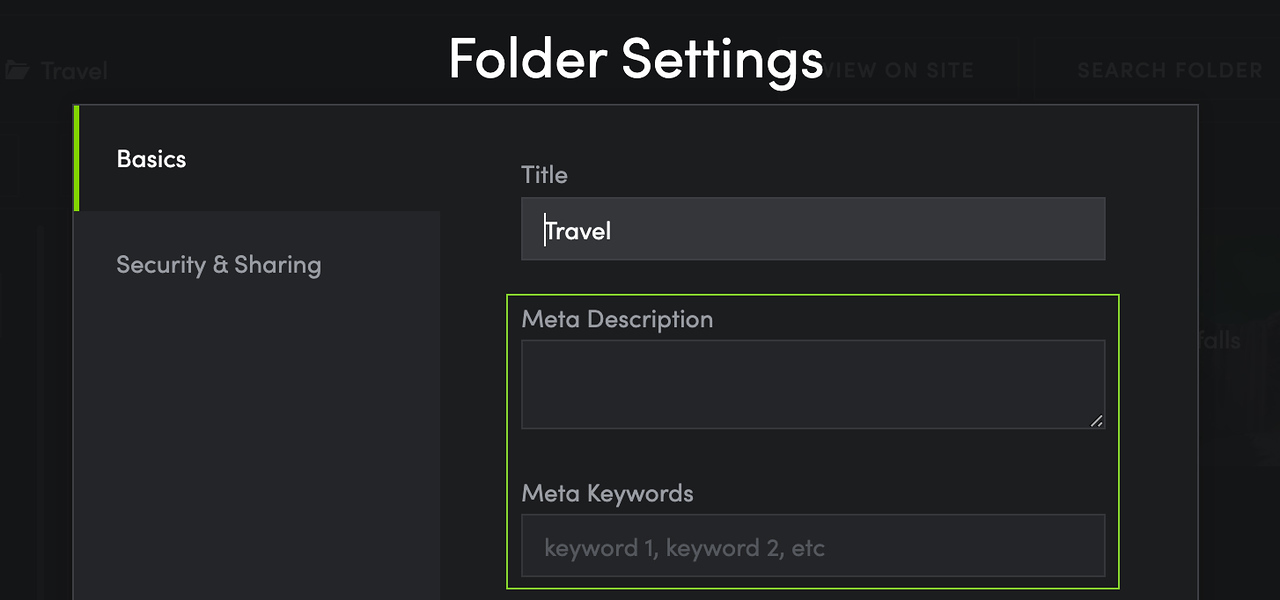Click the green active indicator beside Basics
1280x600 pixels.
pos(76,158)
